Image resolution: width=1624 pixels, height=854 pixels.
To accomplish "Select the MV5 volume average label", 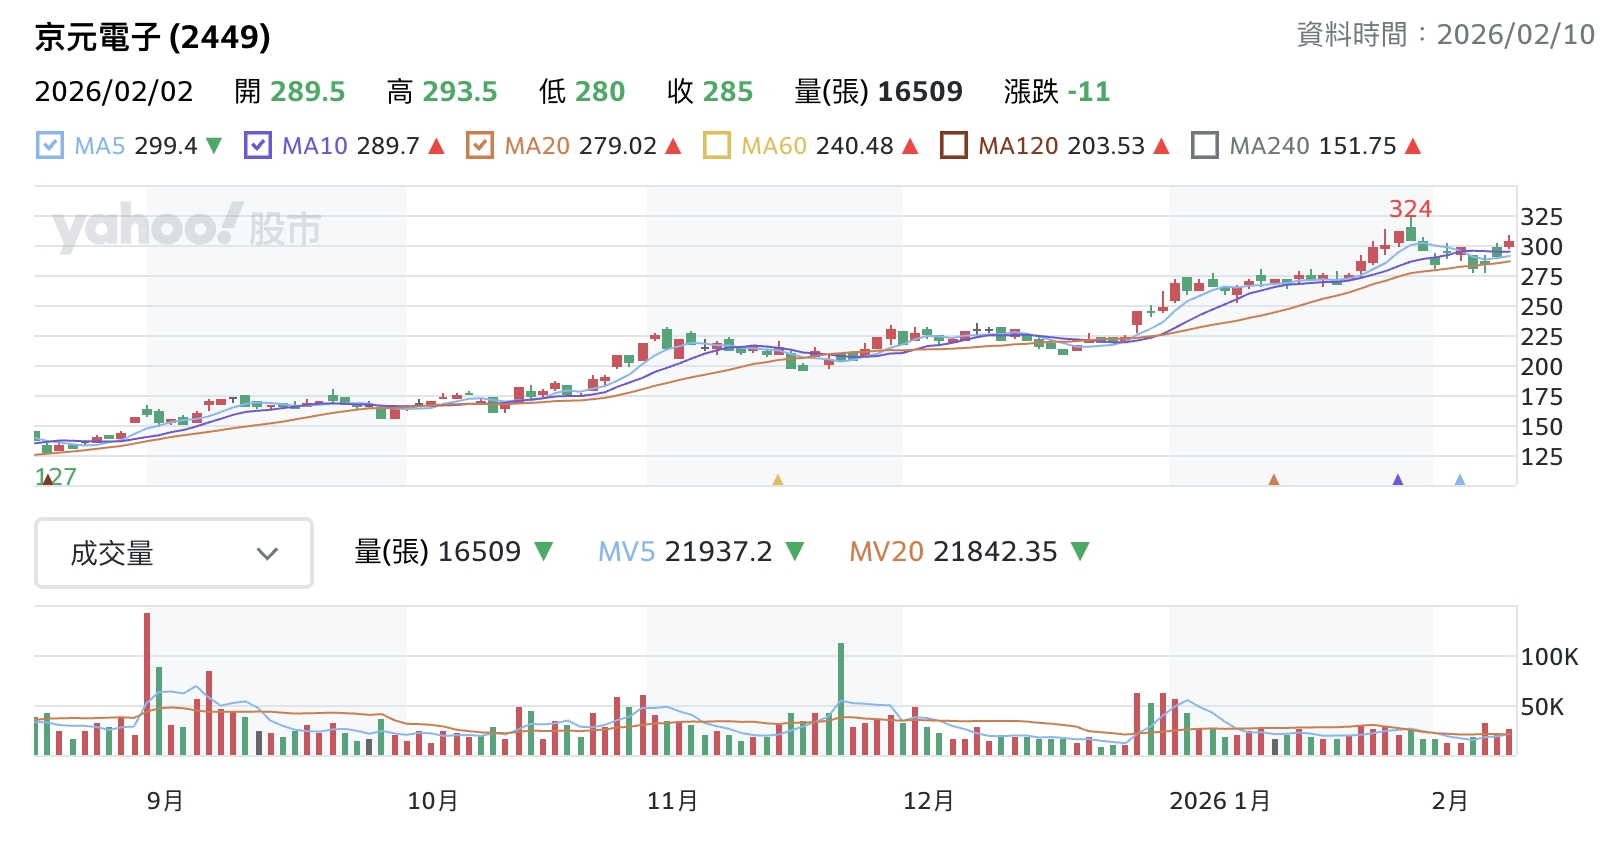I will click(626, 552).
